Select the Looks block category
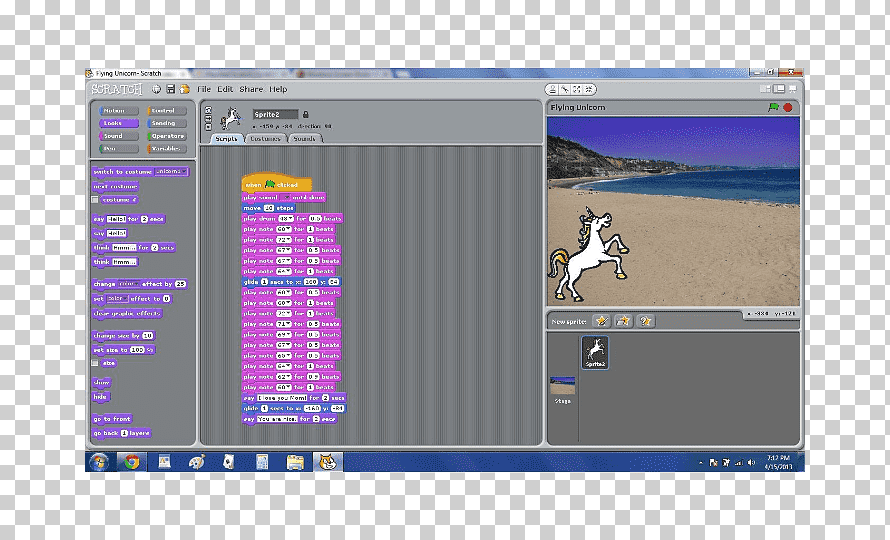890x540 pixels. [x=119, y=123]
